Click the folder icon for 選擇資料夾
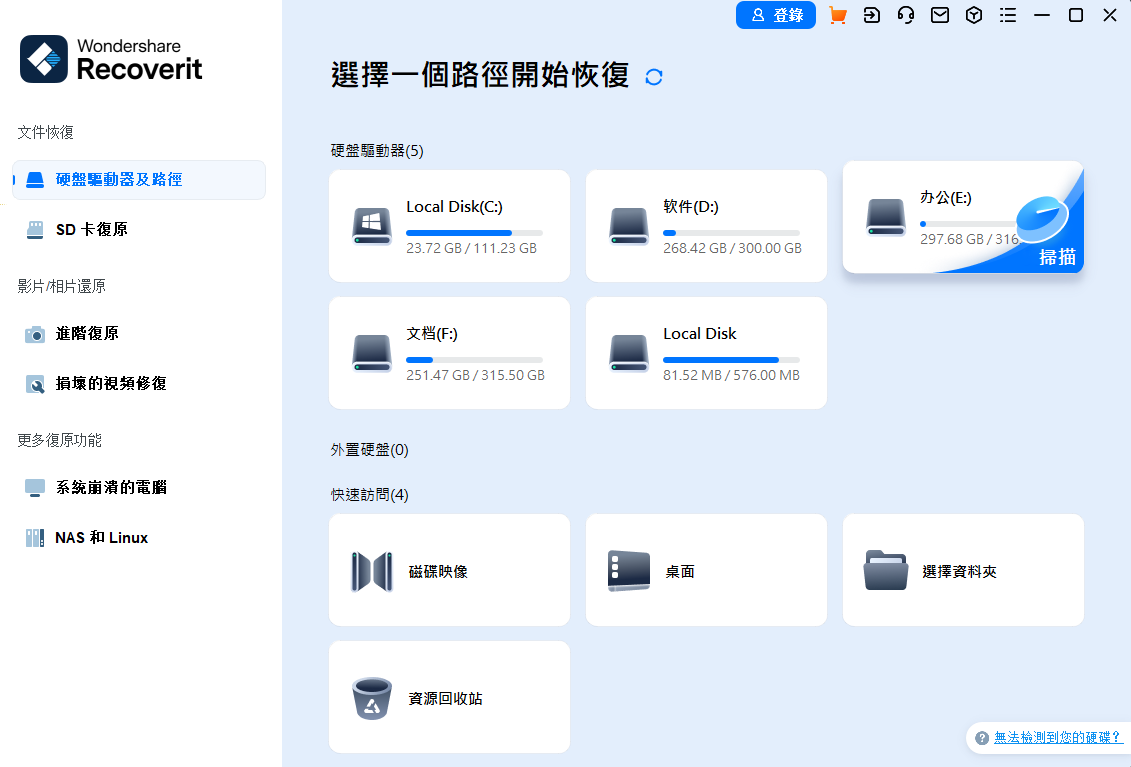Image resolution: width=1131 pixels, height=767 pixels. pos(885,570)
